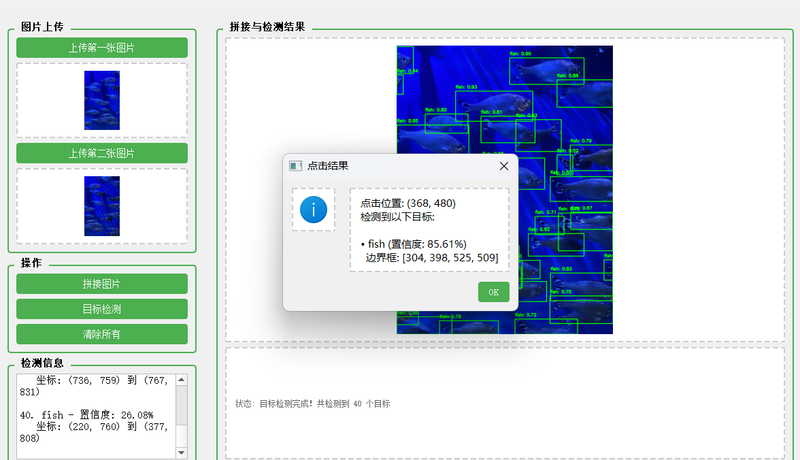This screenshot has width=800, height=460.
Task: Click the 拼接图片 stitch button
Action: pyautogui.click(x=102, y=284)
